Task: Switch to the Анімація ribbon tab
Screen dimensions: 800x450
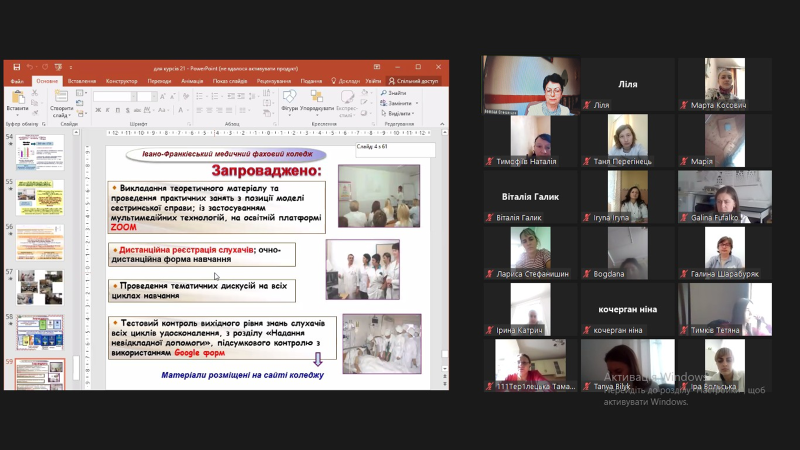Action: click(x=192, y=81)
